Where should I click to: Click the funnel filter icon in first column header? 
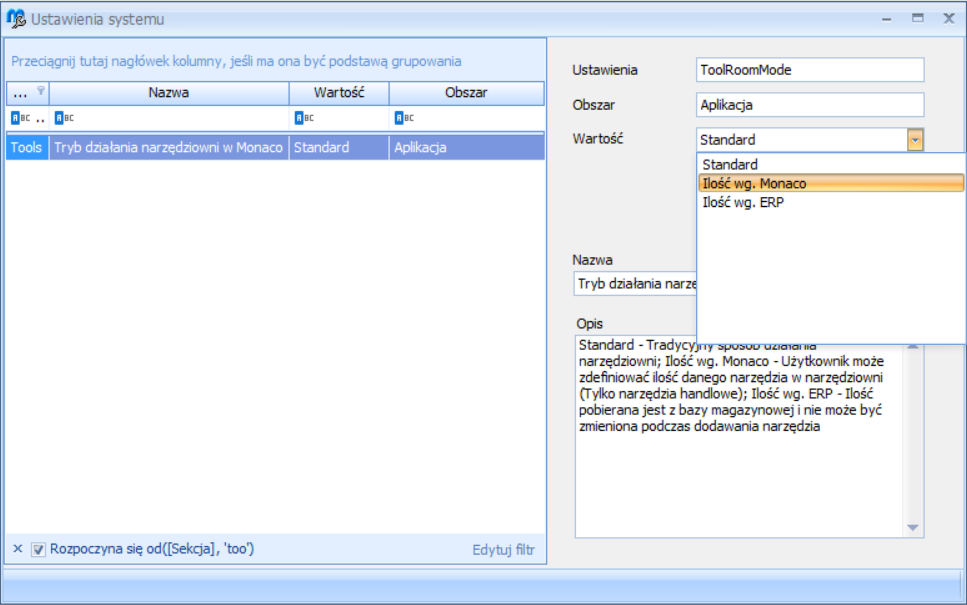(x=41, y=92)
